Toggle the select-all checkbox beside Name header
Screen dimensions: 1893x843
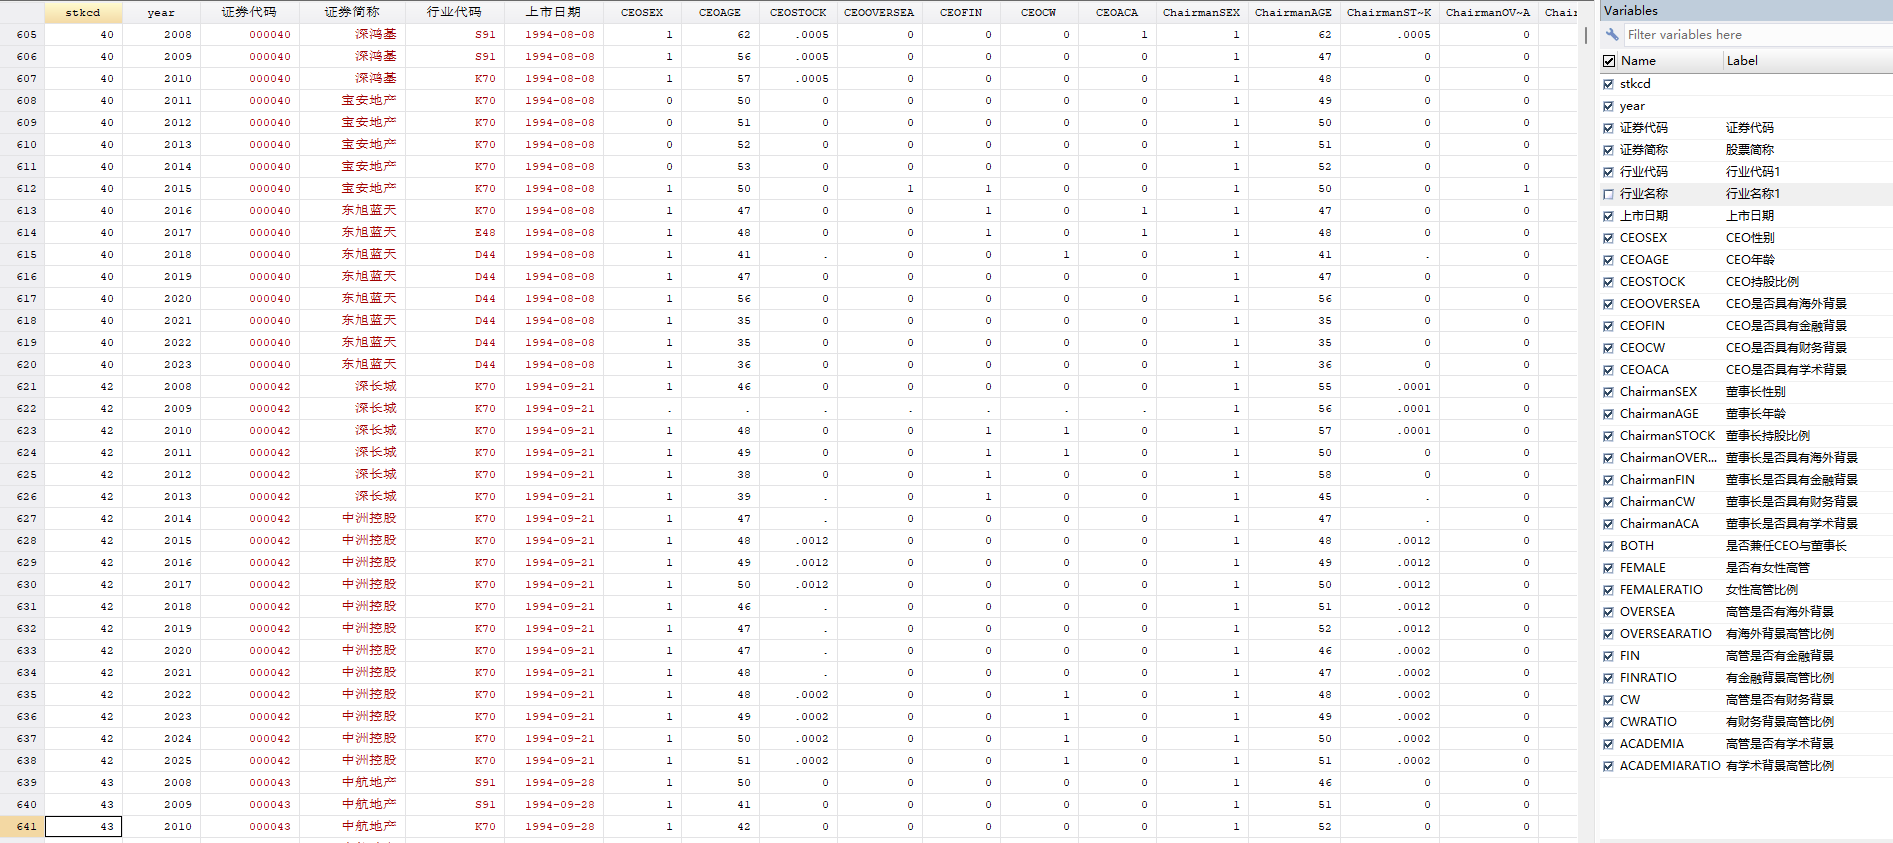coord(1609,61)
